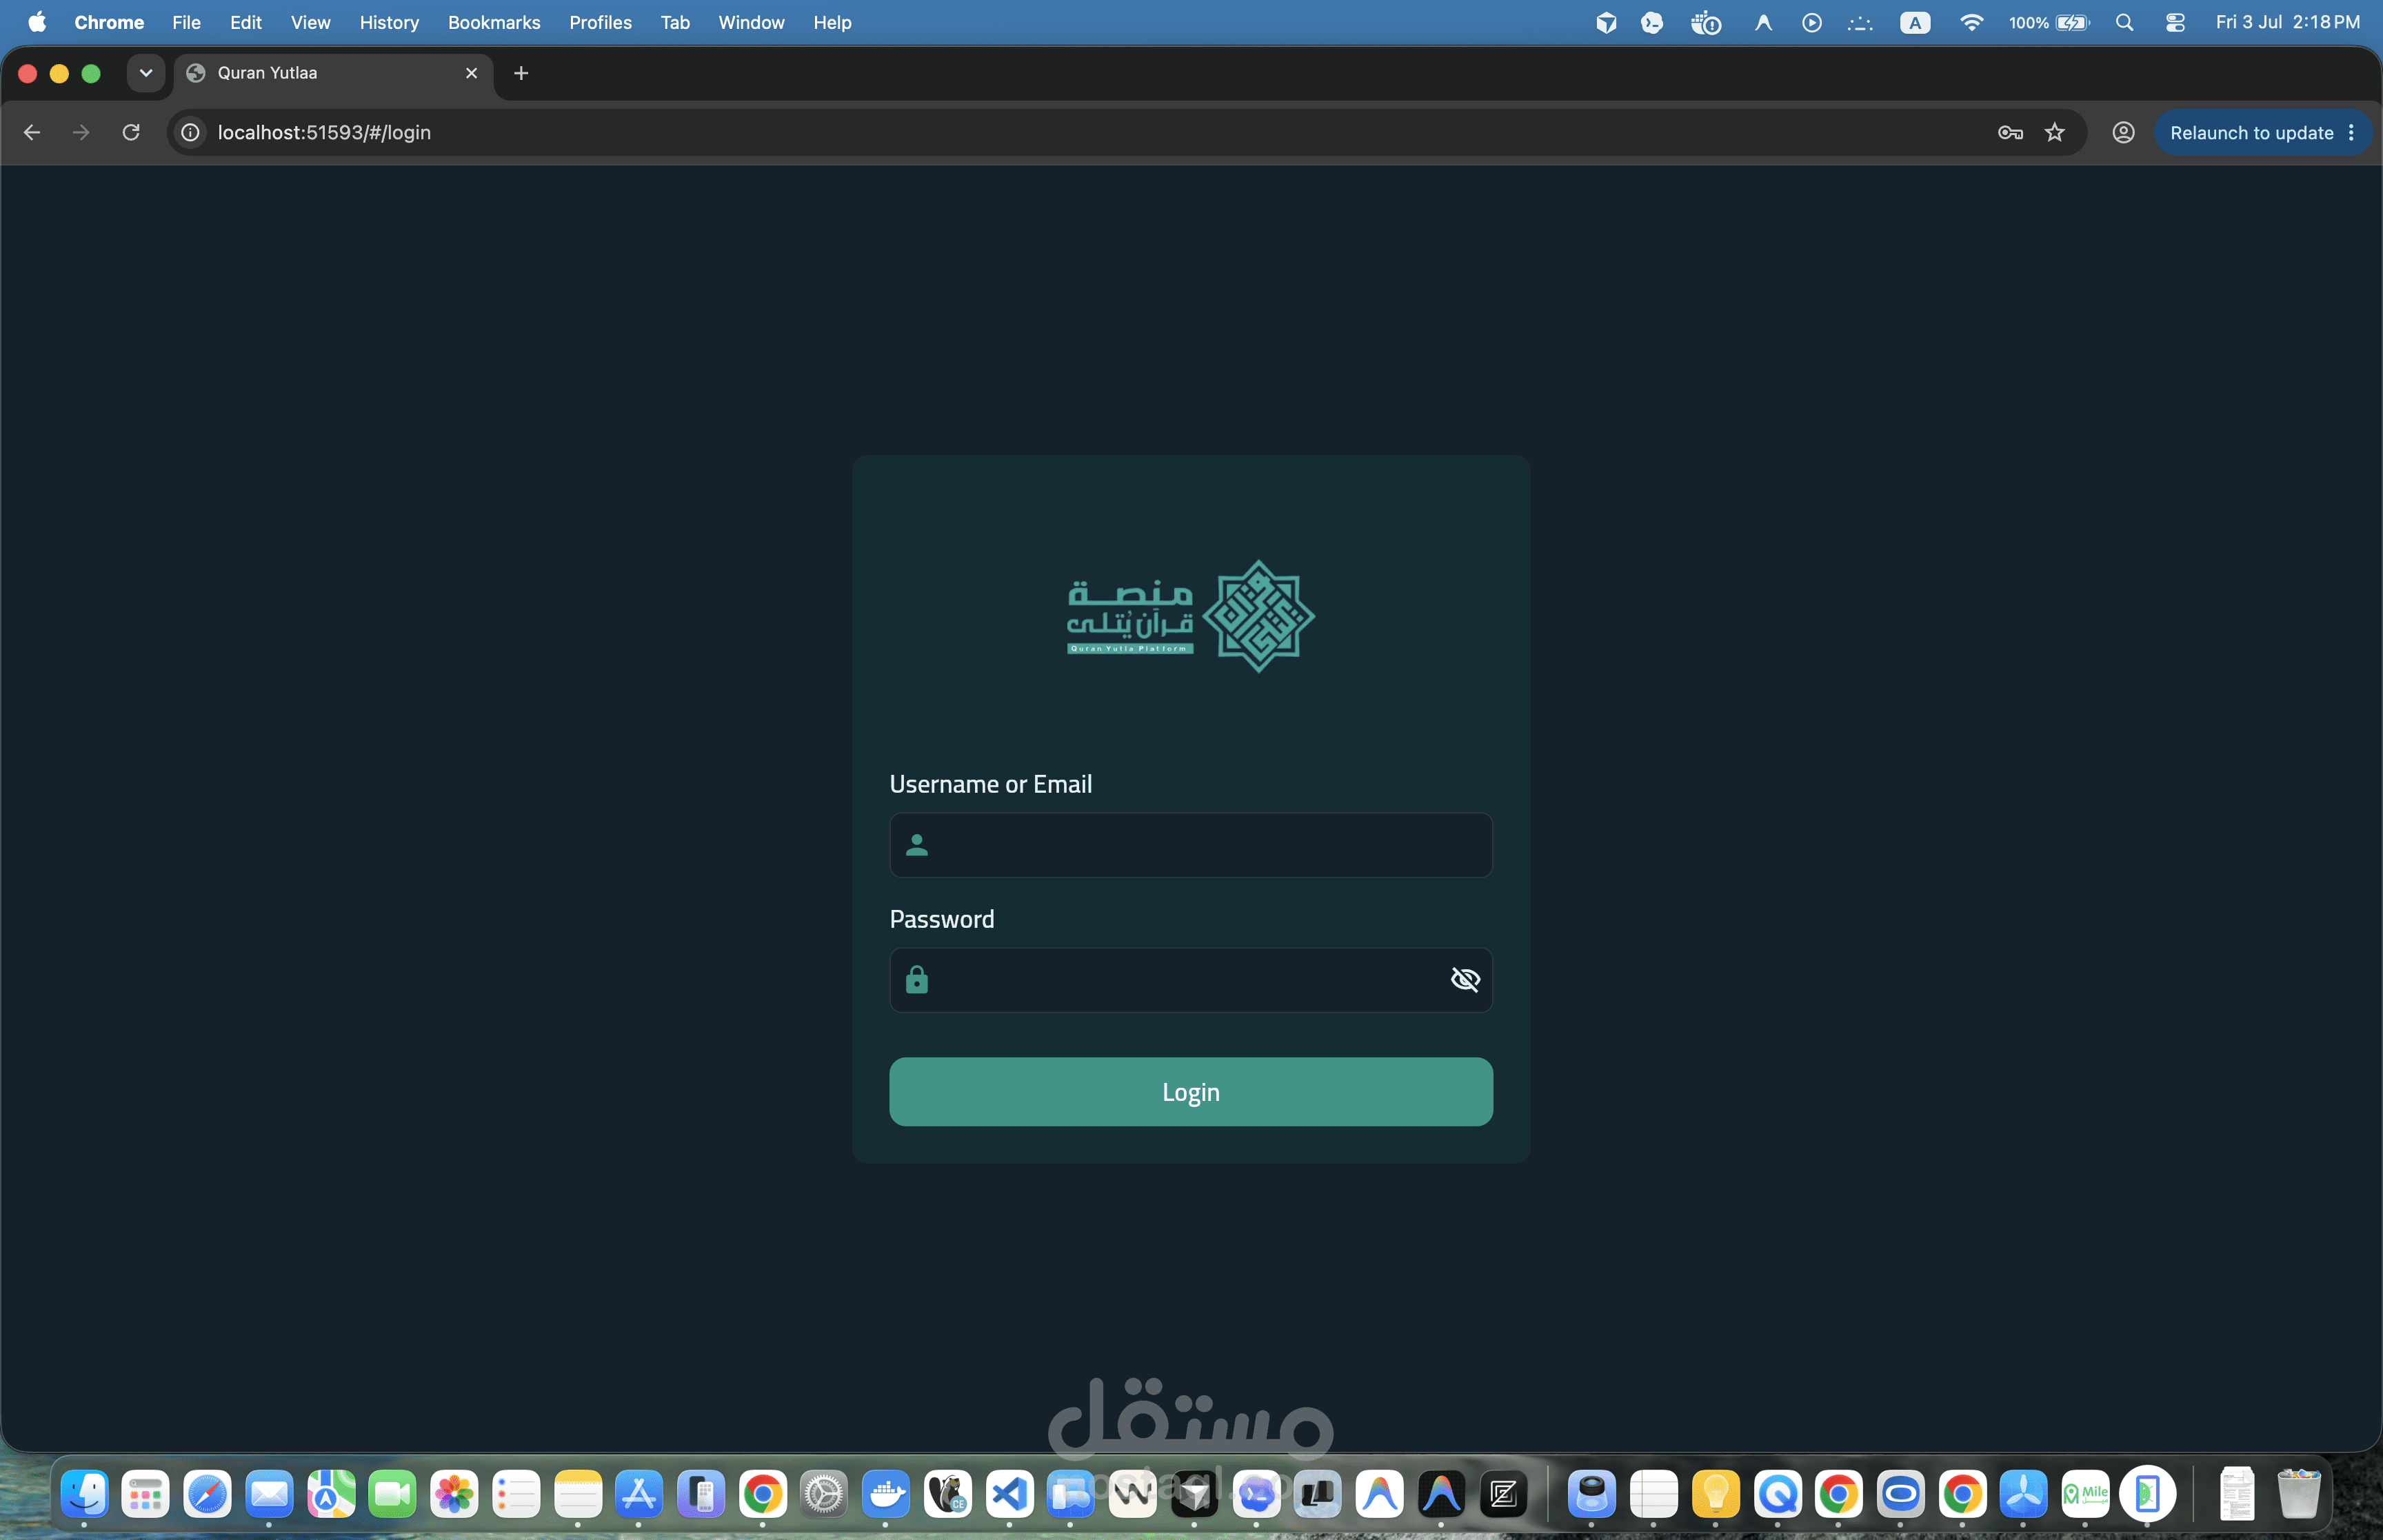Click the battery 100% status
Image resolution: width=2383 pixels, height=1540 pixels.
click(x=2049, y=22)
